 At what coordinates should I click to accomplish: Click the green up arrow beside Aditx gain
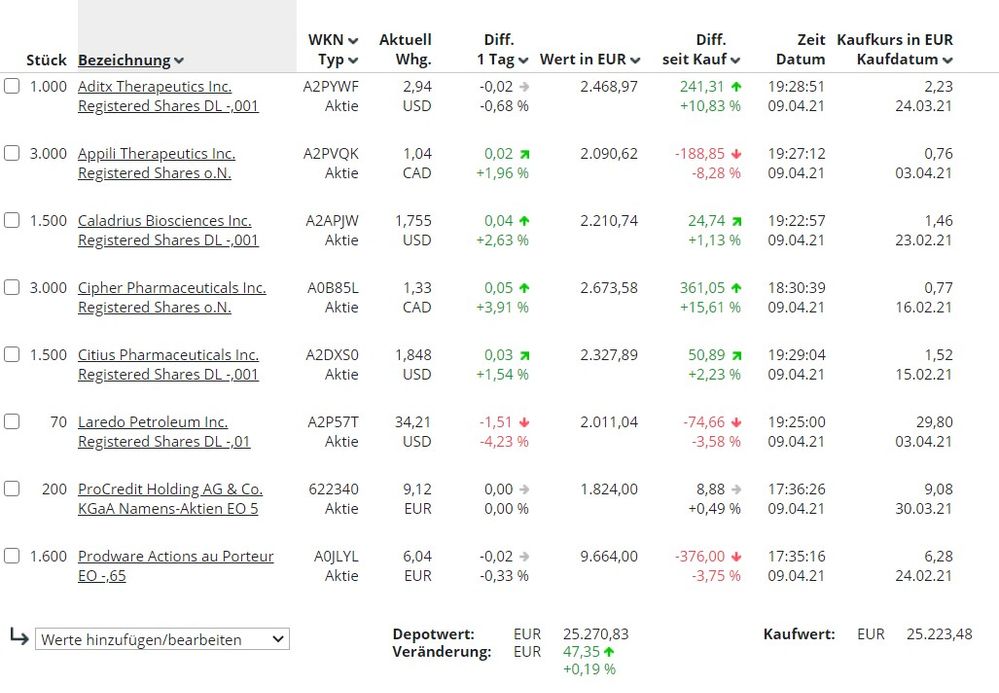(x=736, y=87)
